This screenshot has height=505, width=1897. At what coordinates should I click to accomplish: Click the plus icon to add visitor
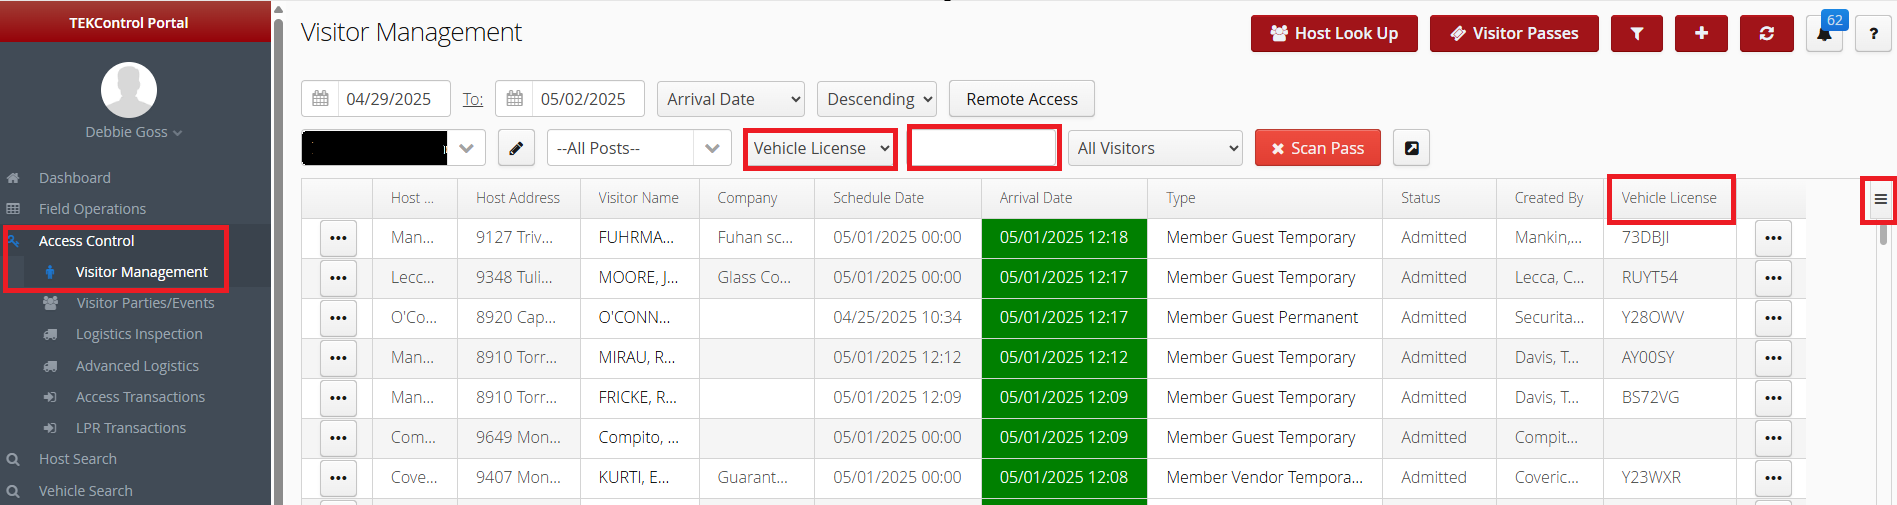(x=1701, y=33)
